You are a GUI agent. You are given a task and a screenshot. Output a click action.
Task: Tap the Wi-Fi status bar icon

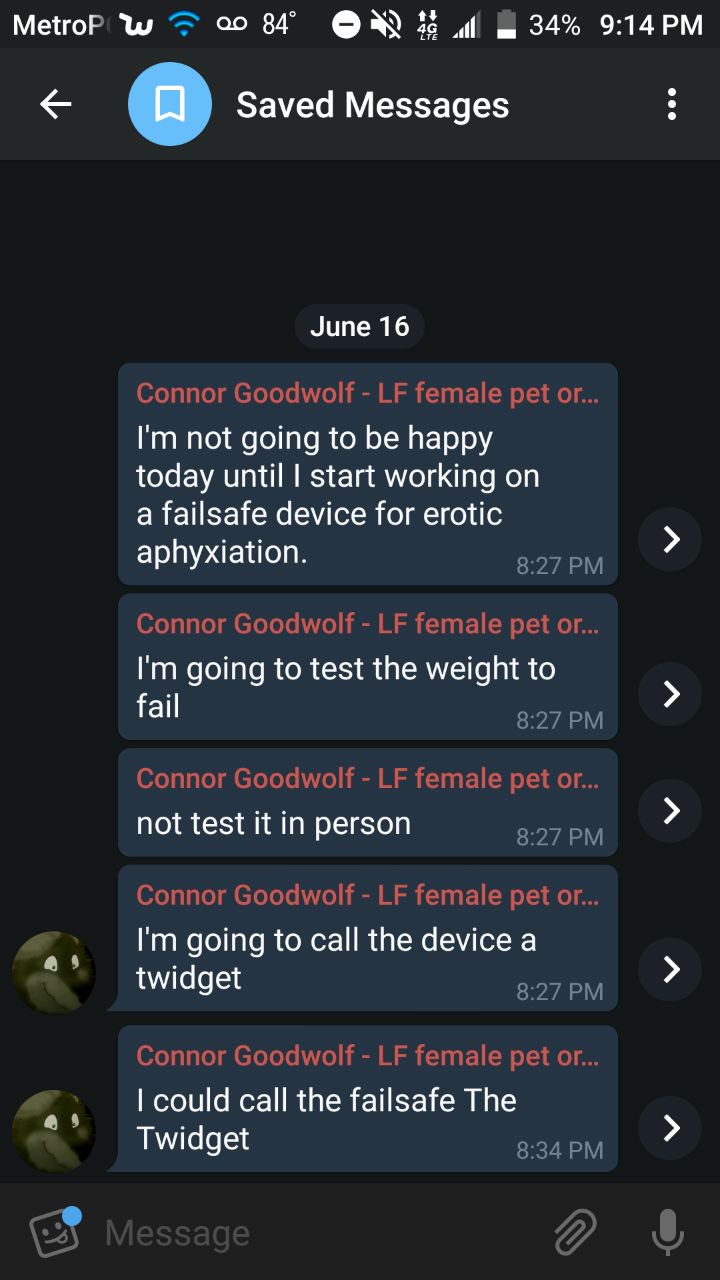183,25
